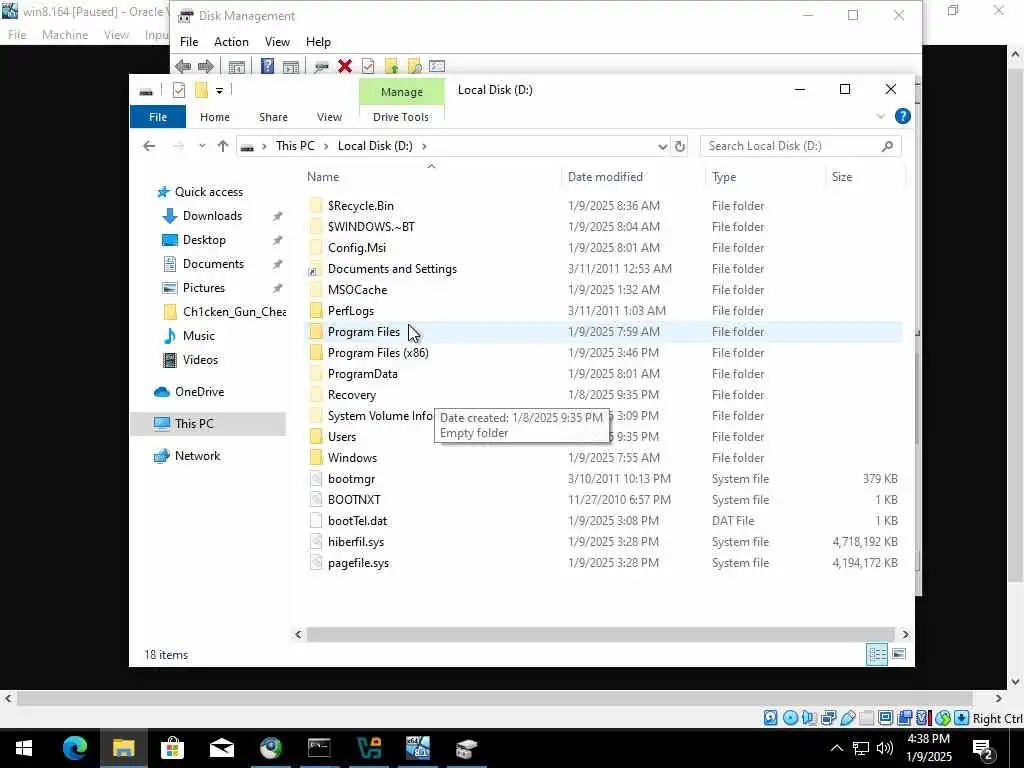The image size is (1024, 768).
Task: Select the $Recycle.Bin folder
Action: (x=360, y=206)
